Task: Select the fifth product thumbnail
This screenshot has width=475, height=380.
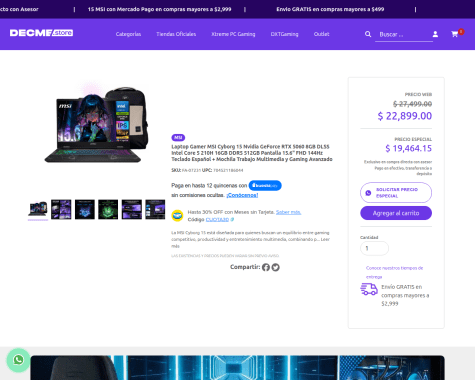Action: point(132,209)
